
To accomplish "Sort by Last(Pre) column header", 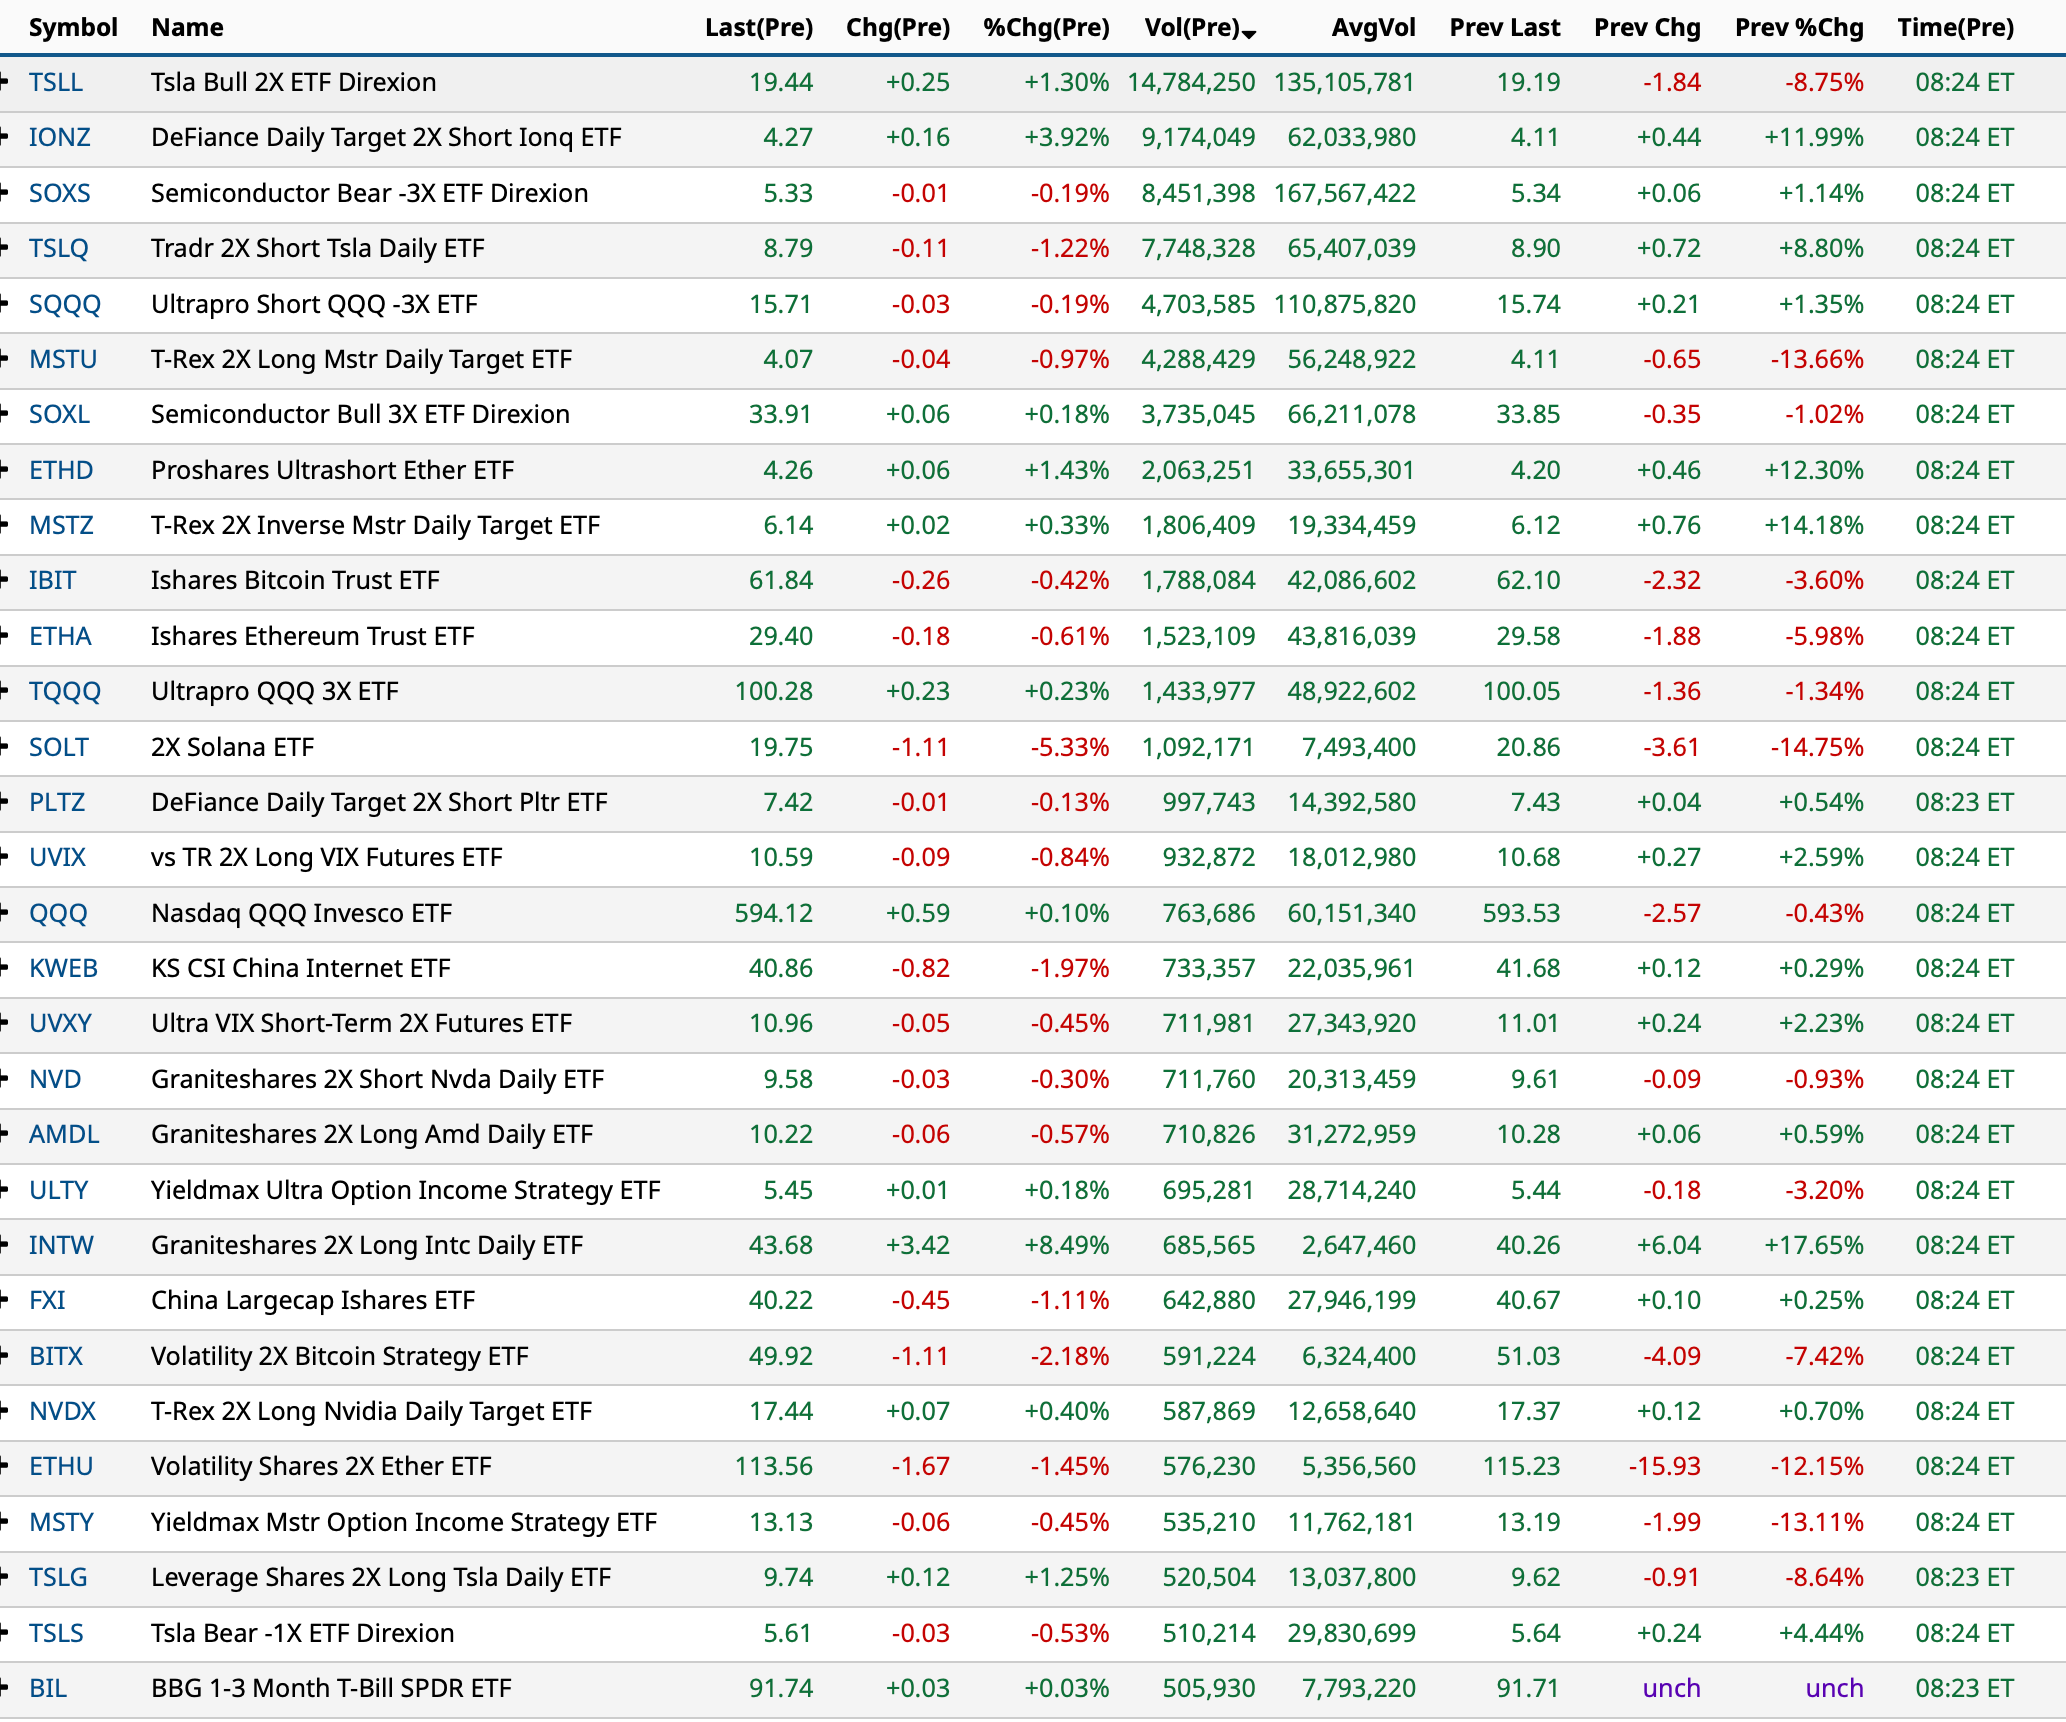I will [x=758, y=27].
